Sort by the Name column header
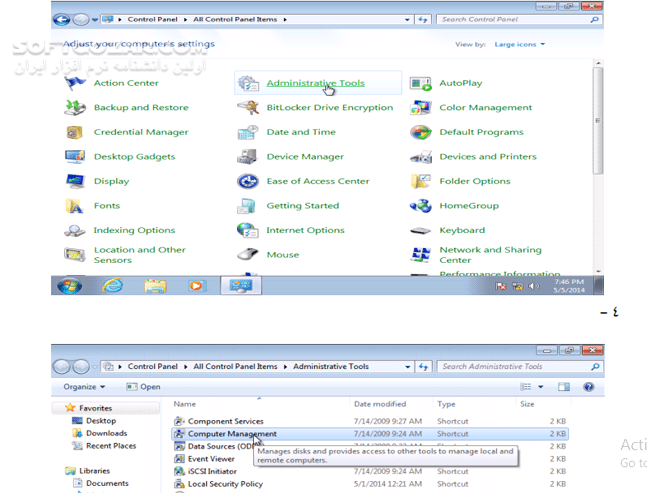The height and width of the screenshot is (493, 650). tap(185, 404)
